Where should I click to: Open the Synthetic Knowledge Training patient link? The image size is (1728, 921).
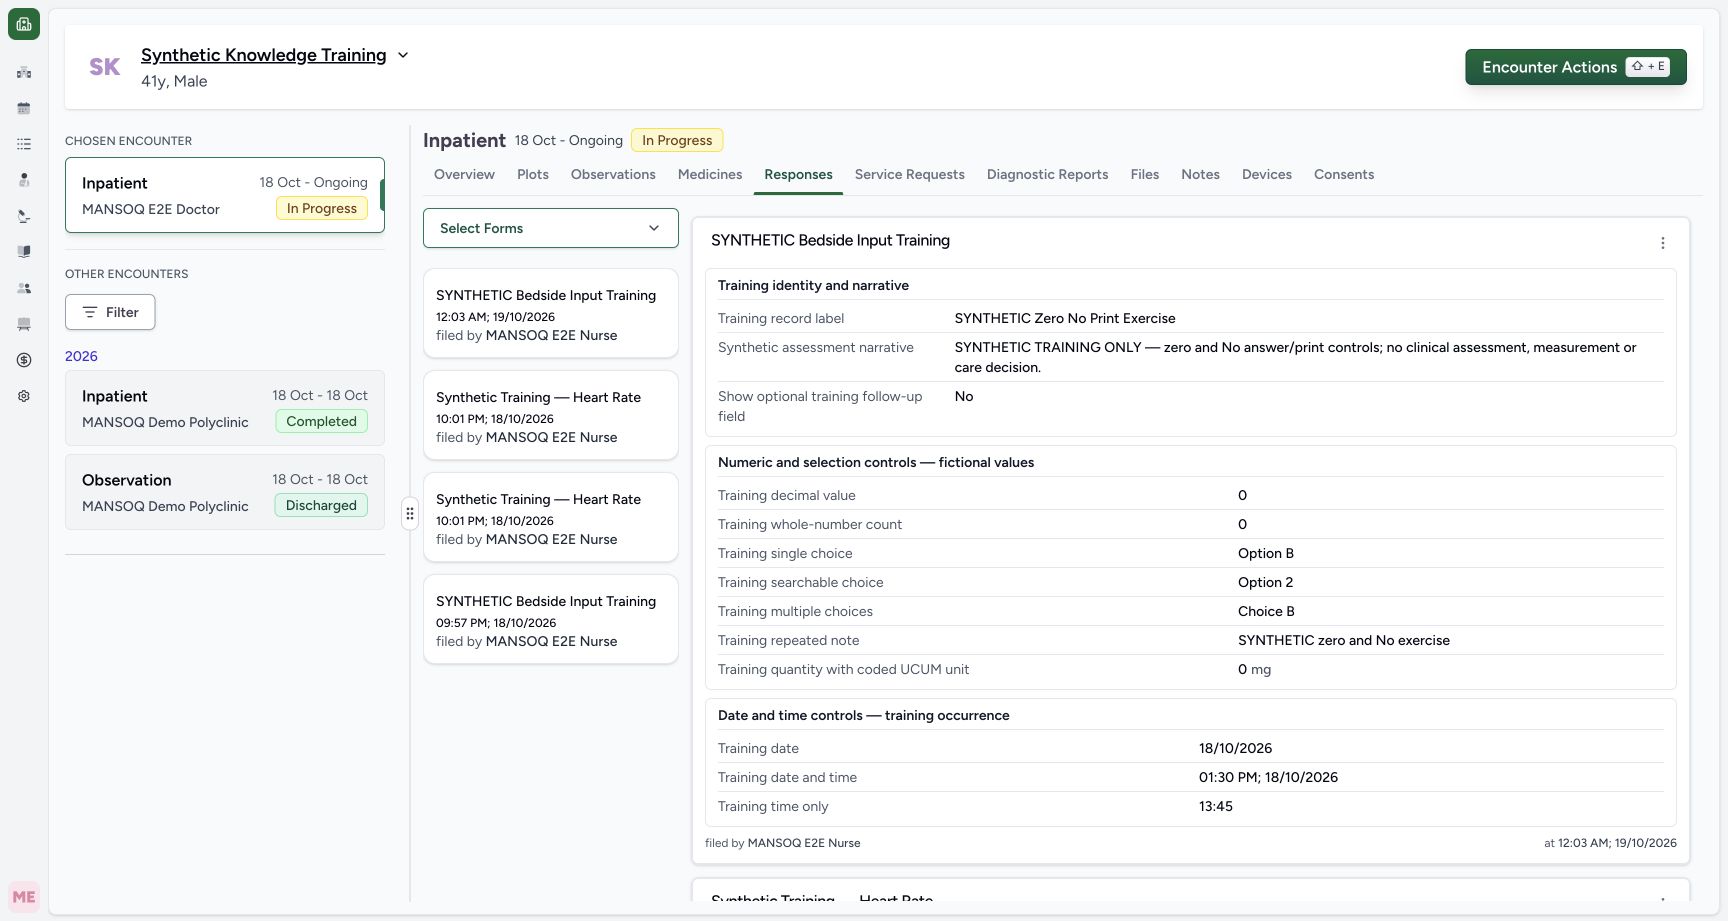pos(264,55)
